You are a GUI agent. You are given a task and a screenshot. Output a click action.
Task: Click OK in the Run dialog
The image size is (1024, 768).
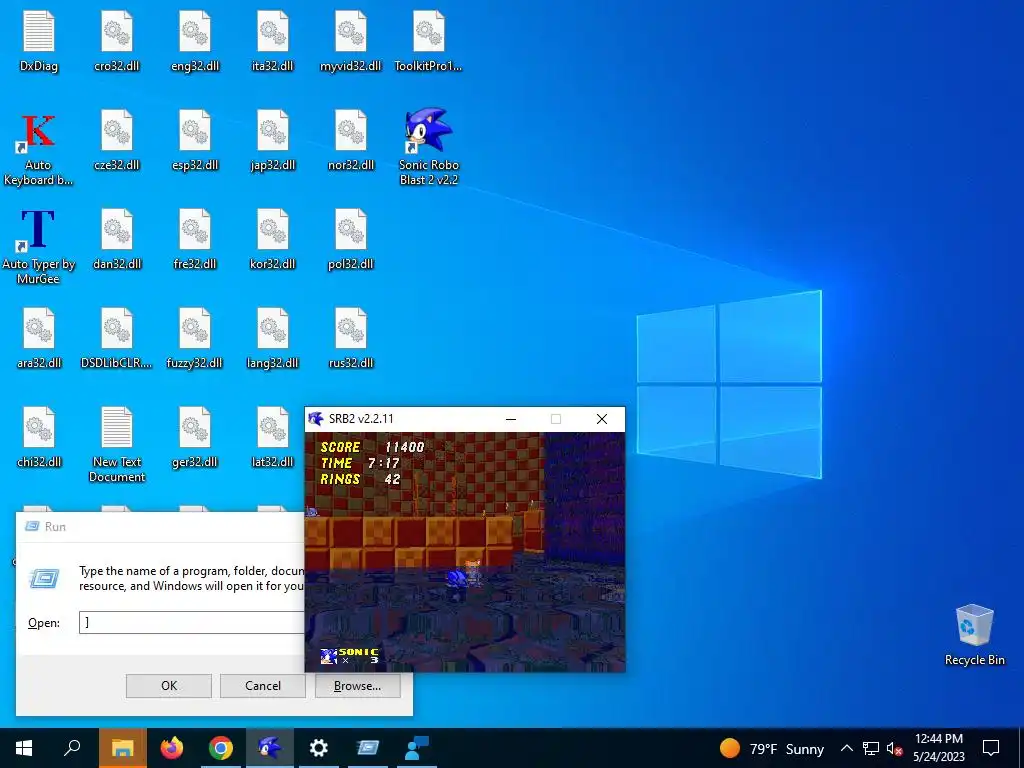(168, 686)
